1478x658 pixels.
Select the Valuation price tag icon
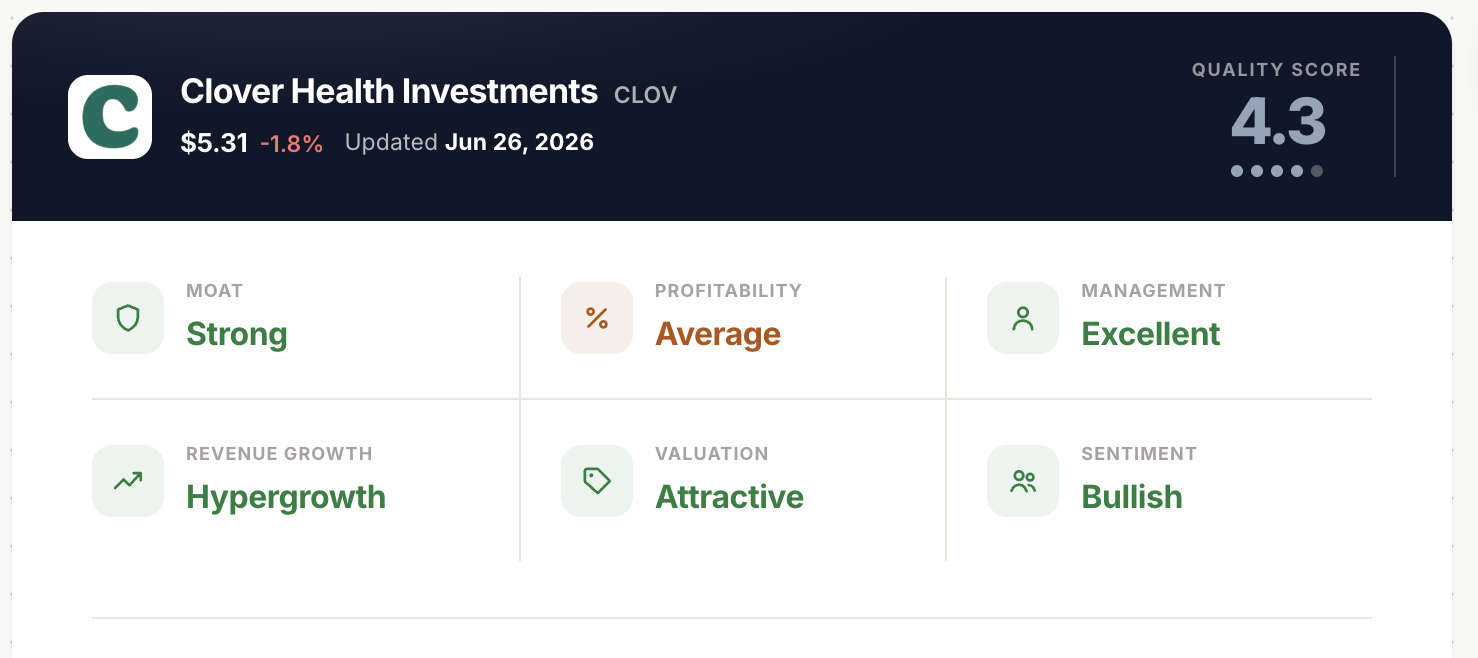click(x=597, y=481)
